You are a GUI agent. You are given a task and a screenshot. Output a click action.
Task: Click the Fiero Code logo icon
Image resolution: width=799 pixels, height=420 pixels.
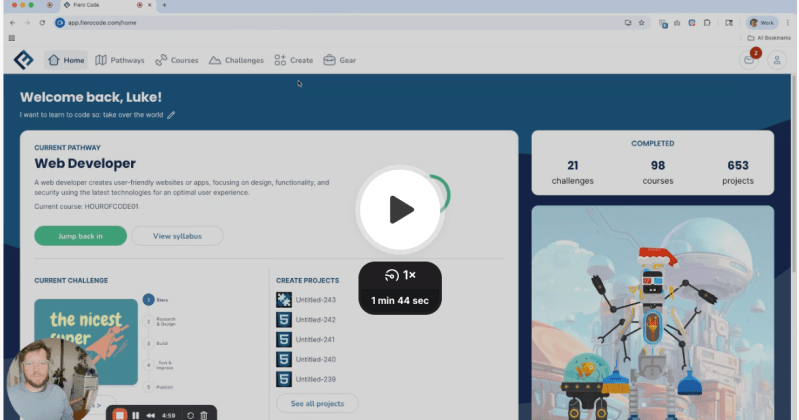click(x=23, y=60)
